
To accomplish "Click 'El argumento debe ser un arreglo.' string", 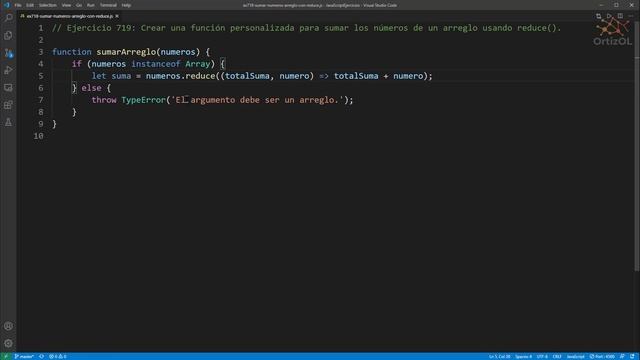I will click(257, 100).
